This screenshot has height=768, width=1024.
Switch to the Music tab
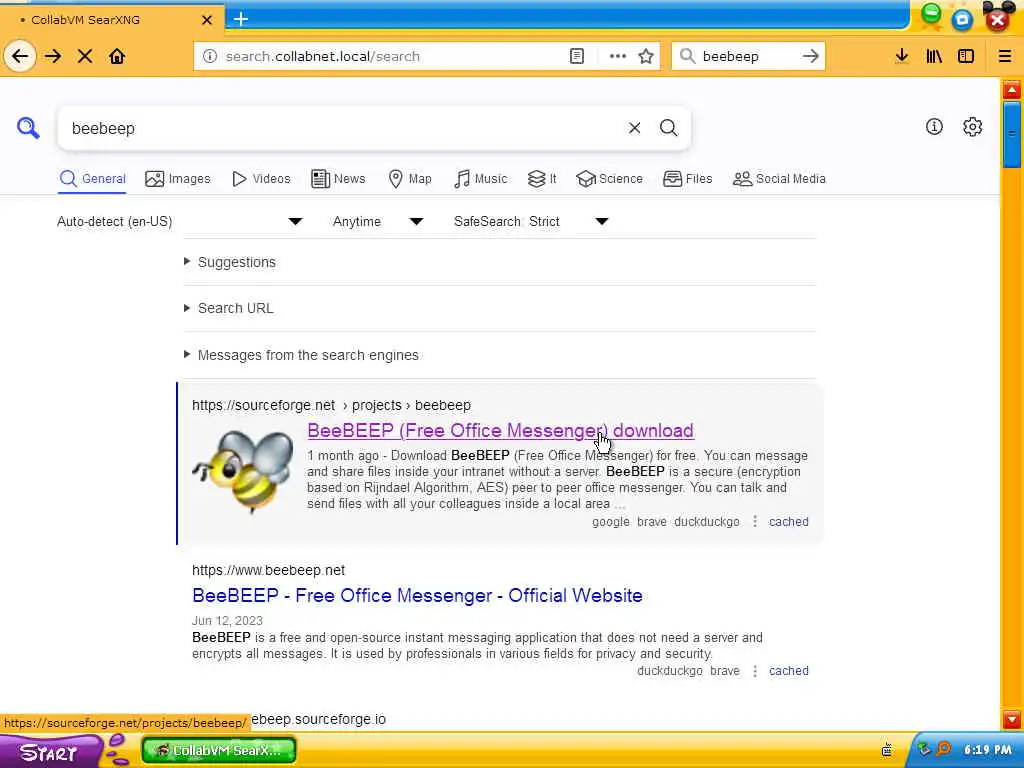pos(481,179)
